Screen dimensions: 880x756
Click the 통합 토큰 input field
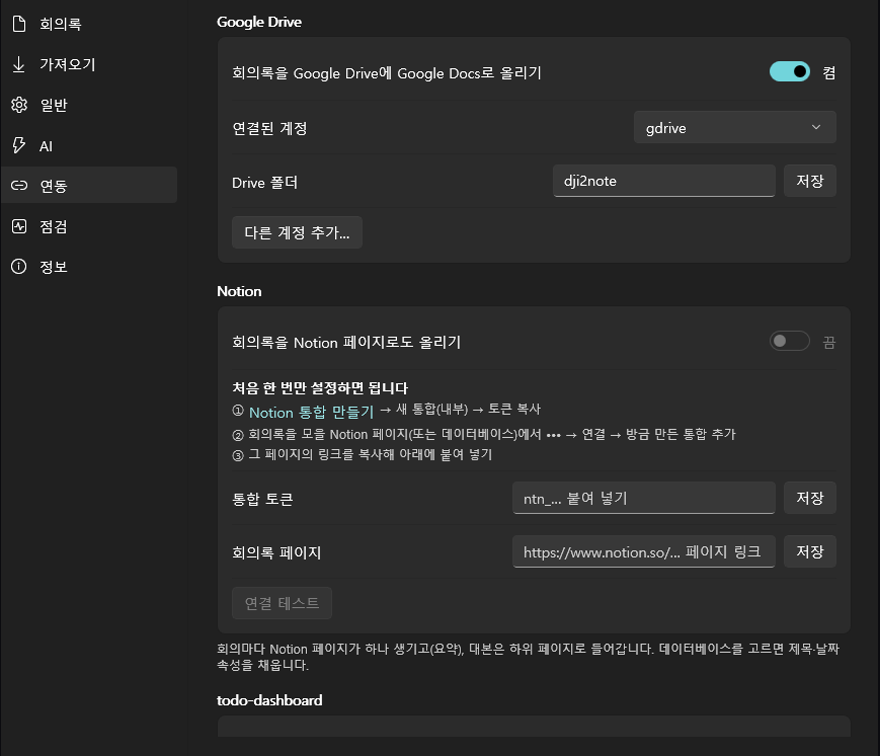tap(644, 498)
